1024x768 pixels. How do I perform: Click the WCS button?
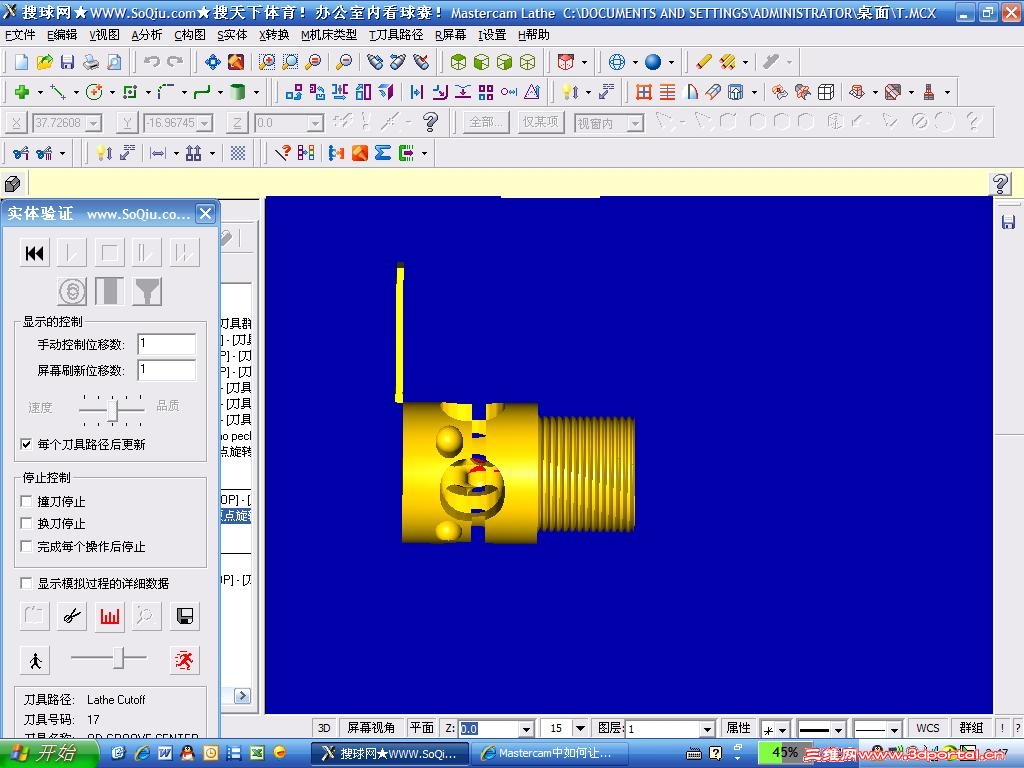coord(928,728)
